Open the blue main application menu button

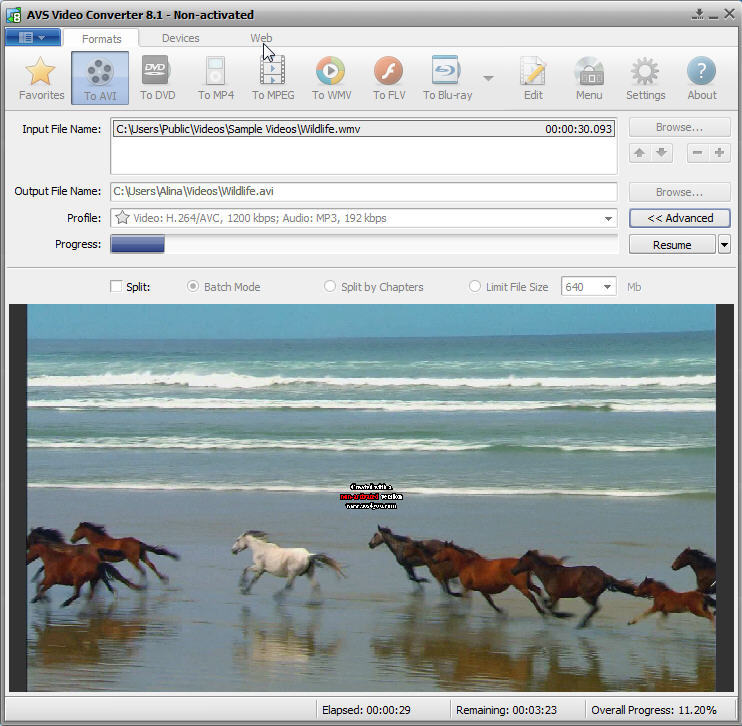point(33,37)
